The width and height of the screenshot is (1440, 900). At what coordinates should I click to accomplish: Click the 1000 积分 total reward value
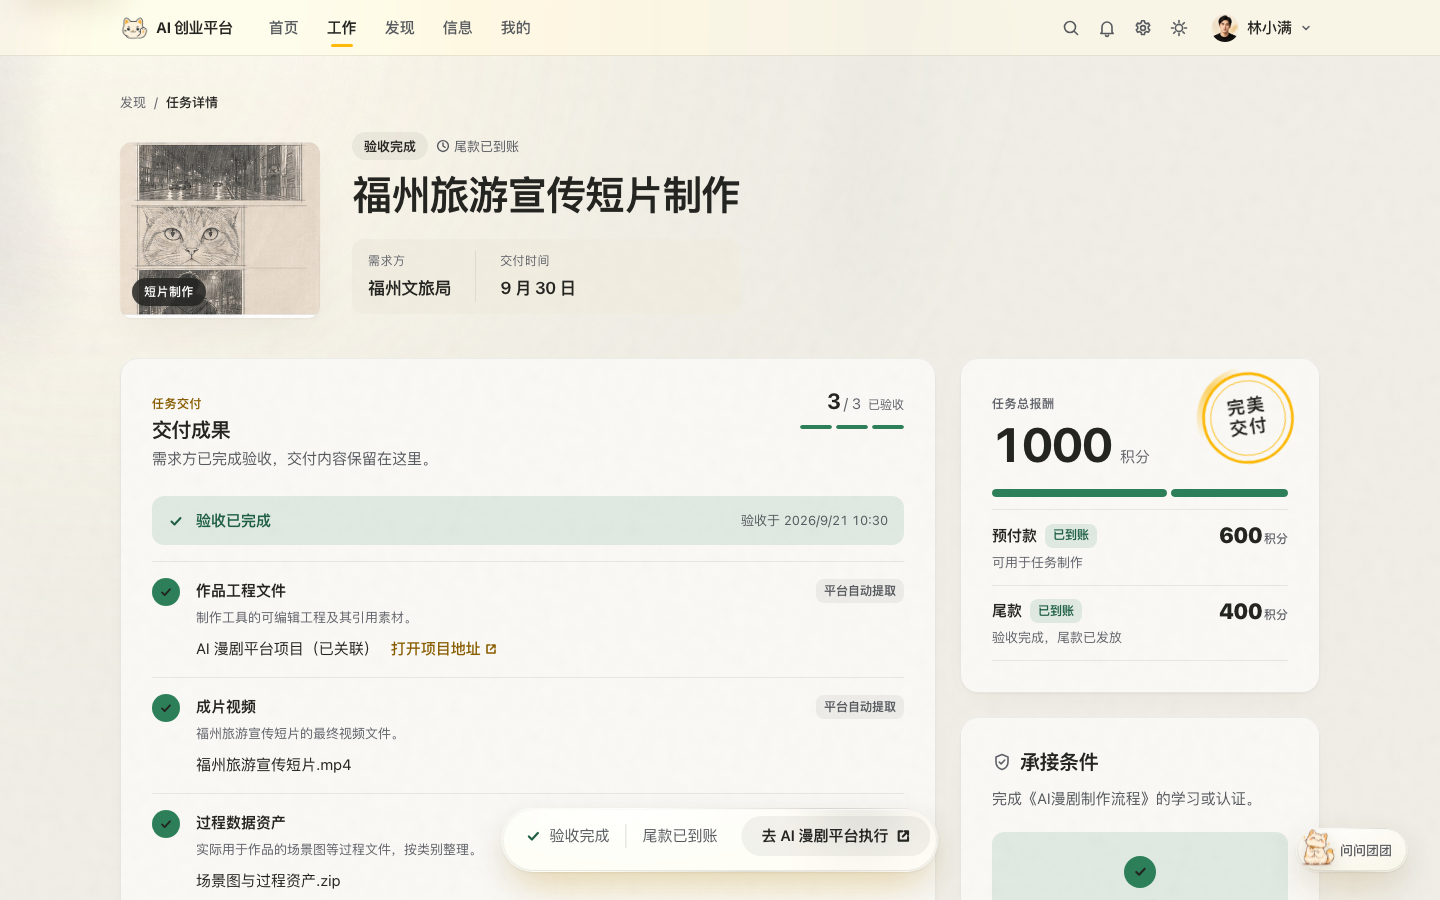coord(1072,446)
